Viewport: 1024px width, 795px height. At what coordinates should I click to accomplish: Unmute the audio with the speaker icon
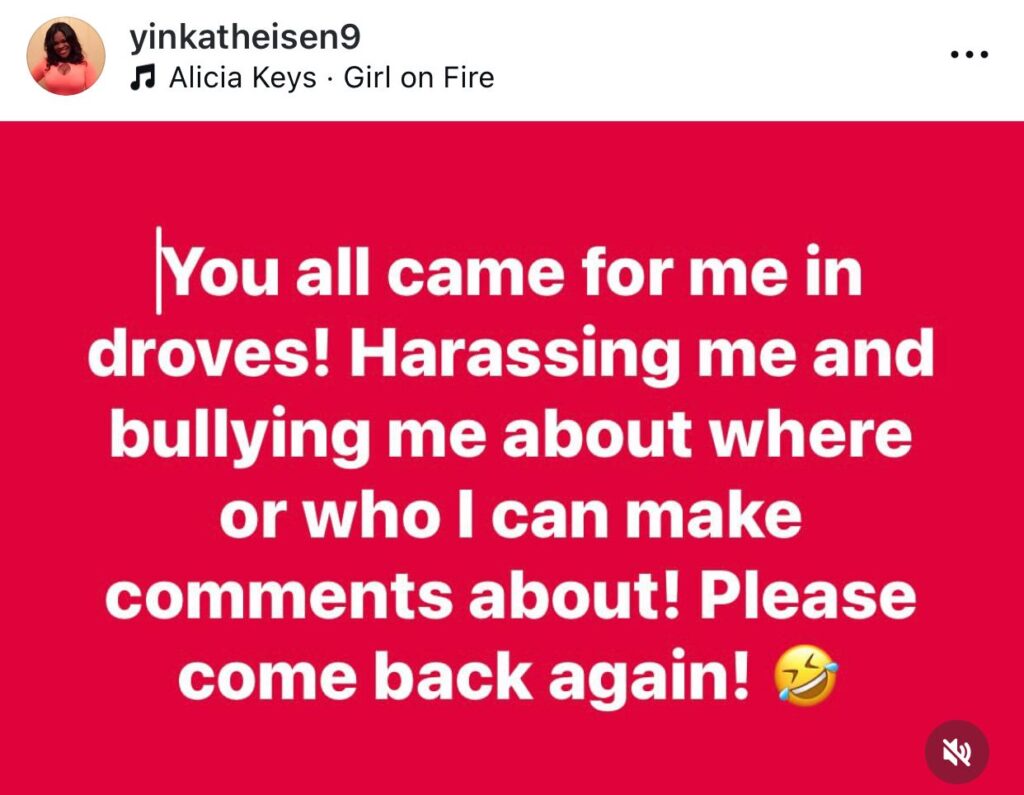click(x=957, y=752)
